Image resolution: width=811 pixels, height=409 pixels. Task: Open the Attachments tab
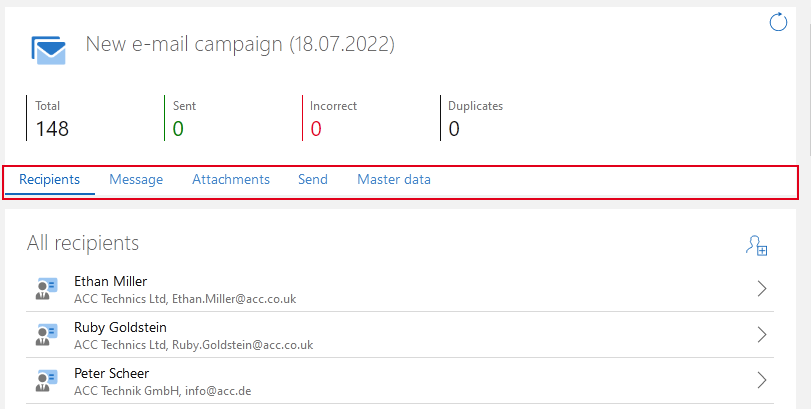(231, 180)
